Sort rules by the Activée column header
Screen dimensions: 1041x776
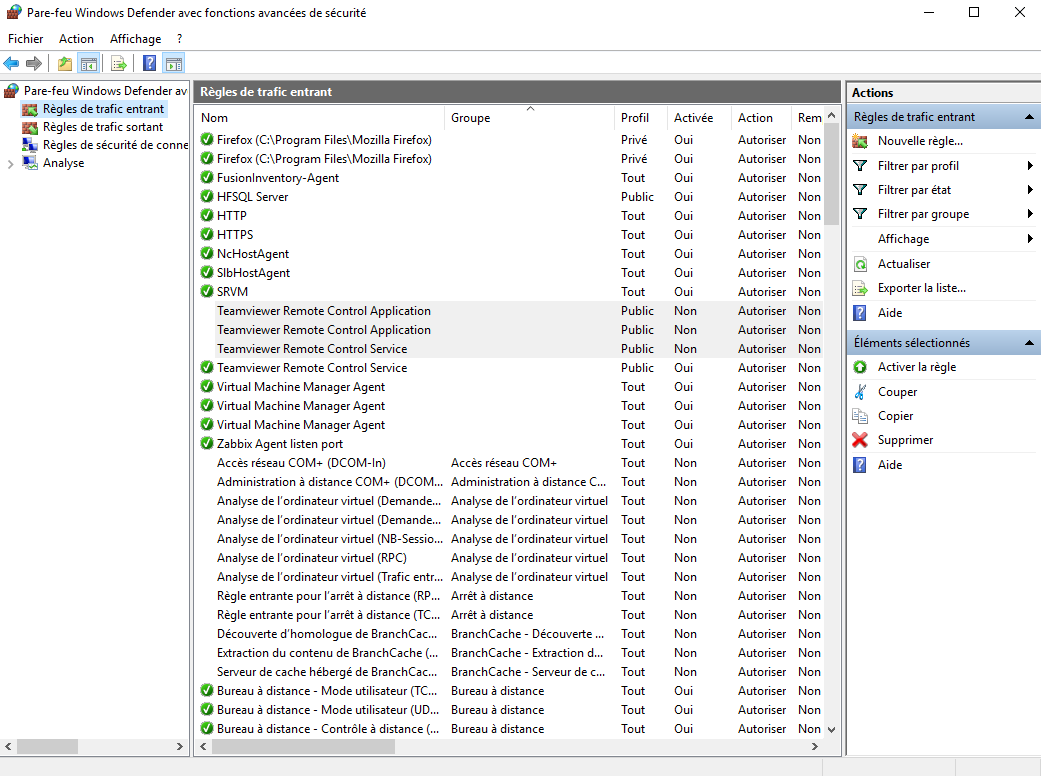pos(700,117)
